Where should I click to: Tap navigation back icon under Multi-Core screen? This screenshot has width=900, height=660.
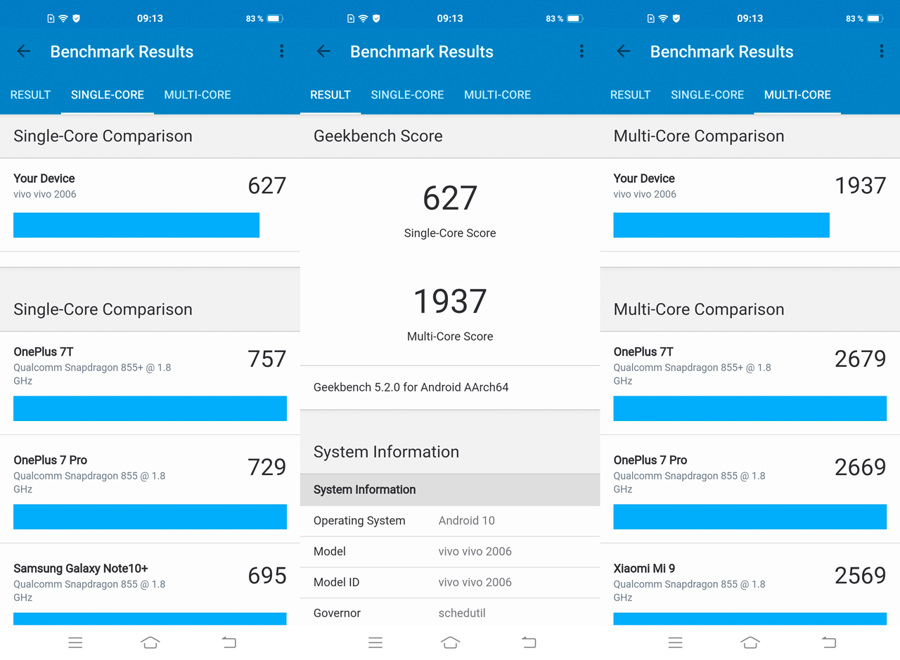click(x=829, y=643)
